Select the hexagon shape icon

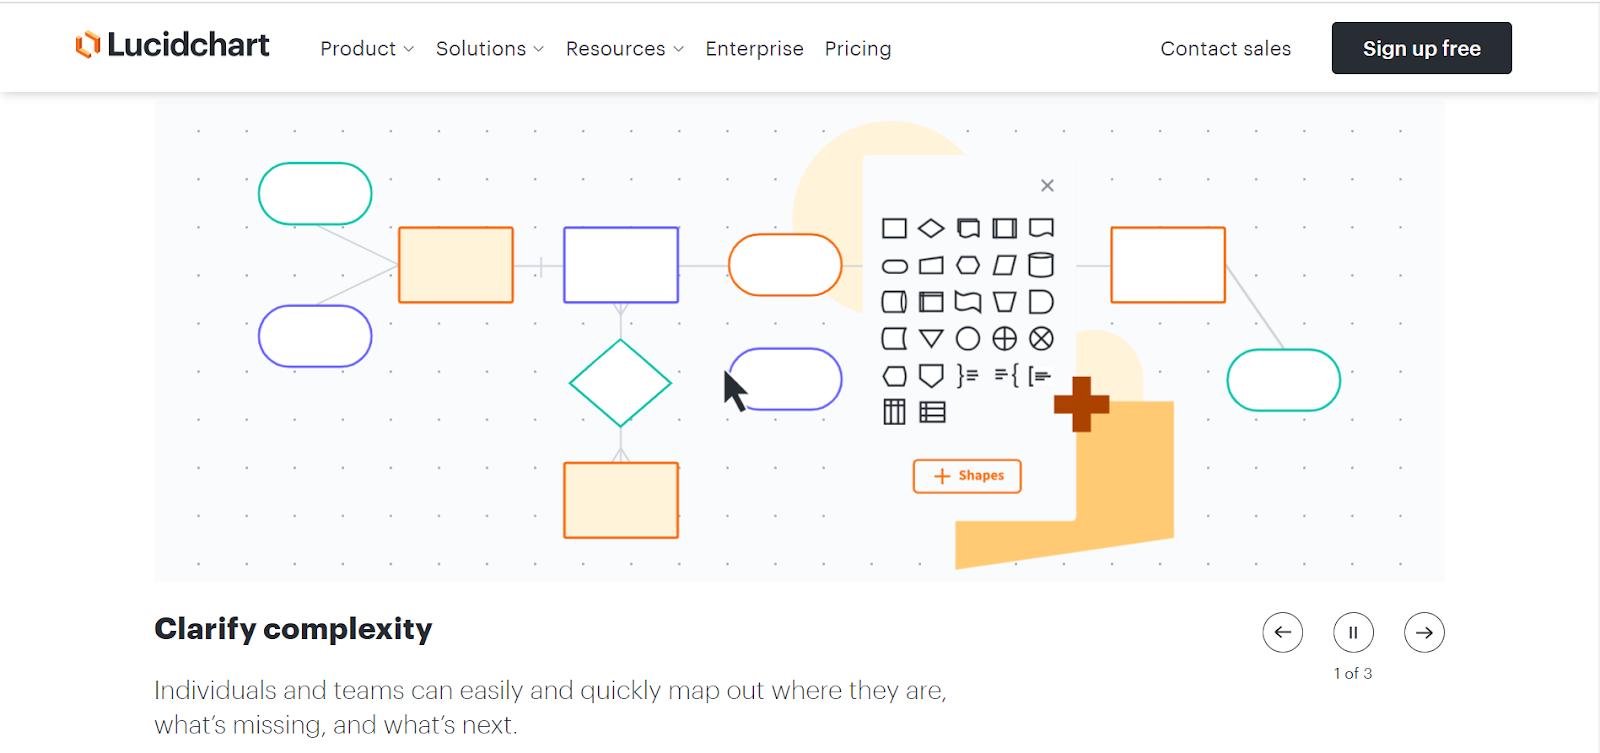click(967, 264)
